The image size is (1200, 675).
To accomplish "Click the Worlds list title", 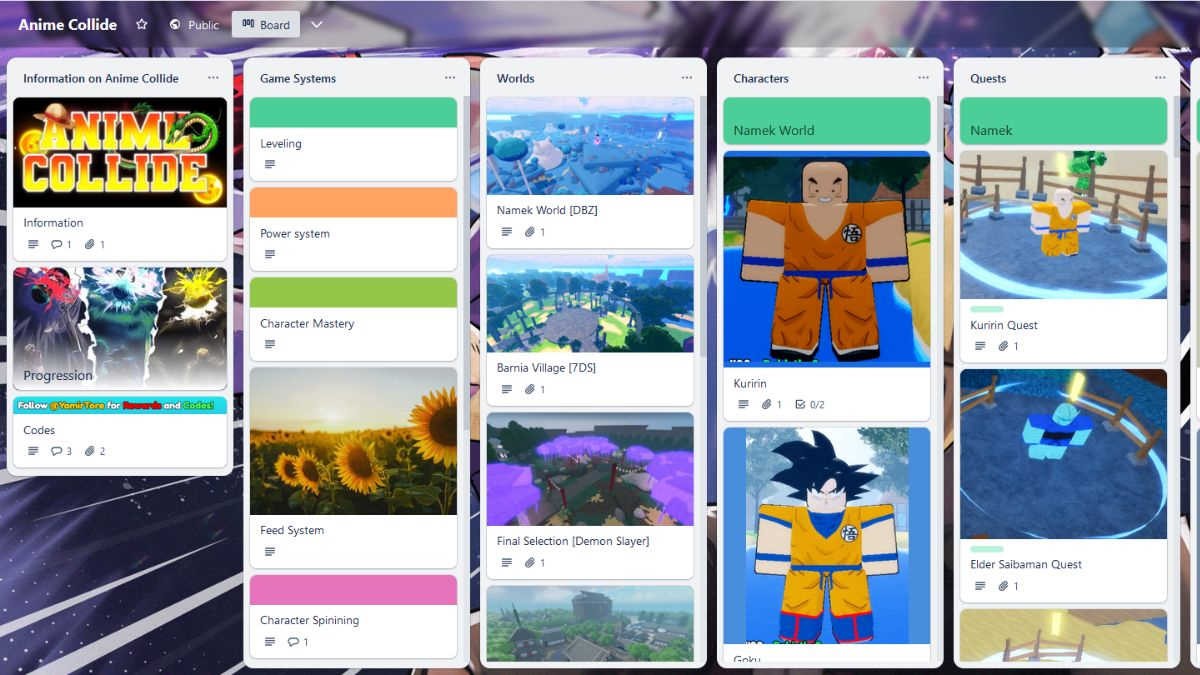I will (x=516, y=78).
